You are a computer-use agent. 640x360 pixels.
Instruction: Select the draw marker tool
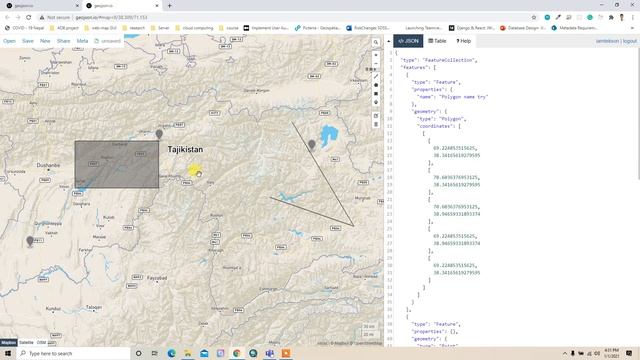pos(376,102)
